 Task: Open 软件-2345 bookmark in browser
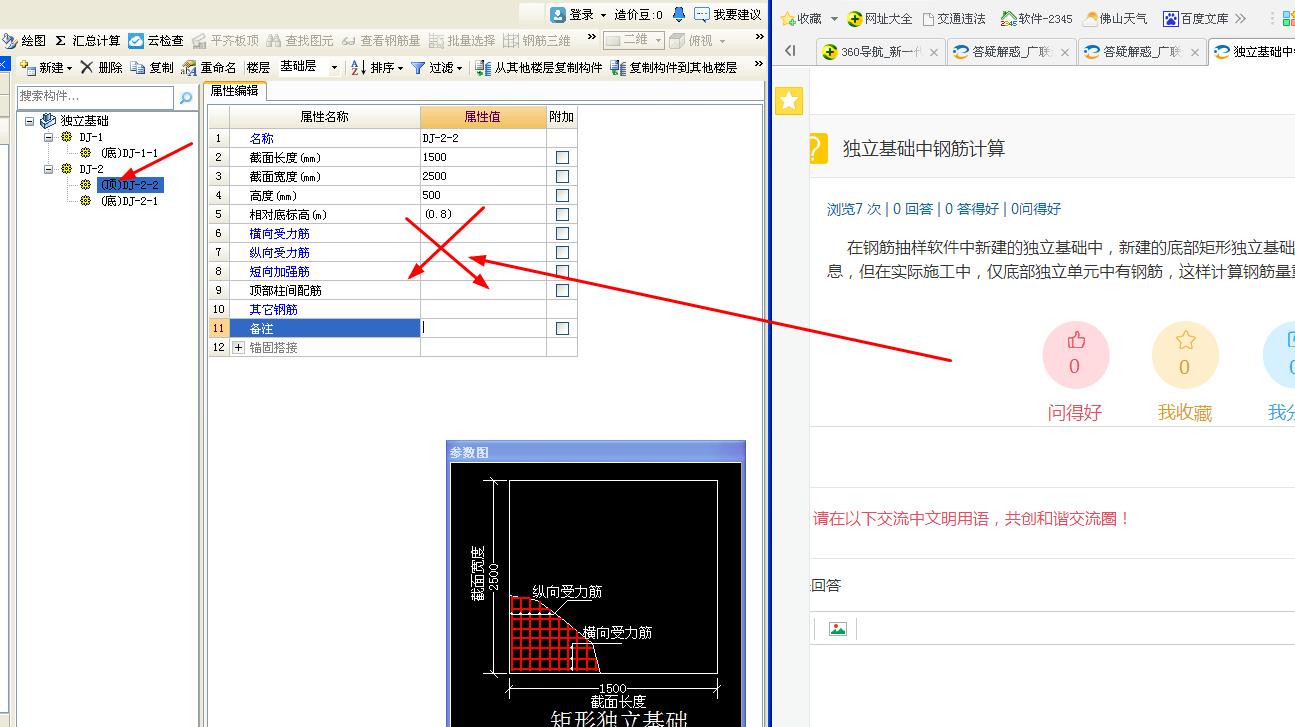pyautogui.click(x=1037, y=18)
